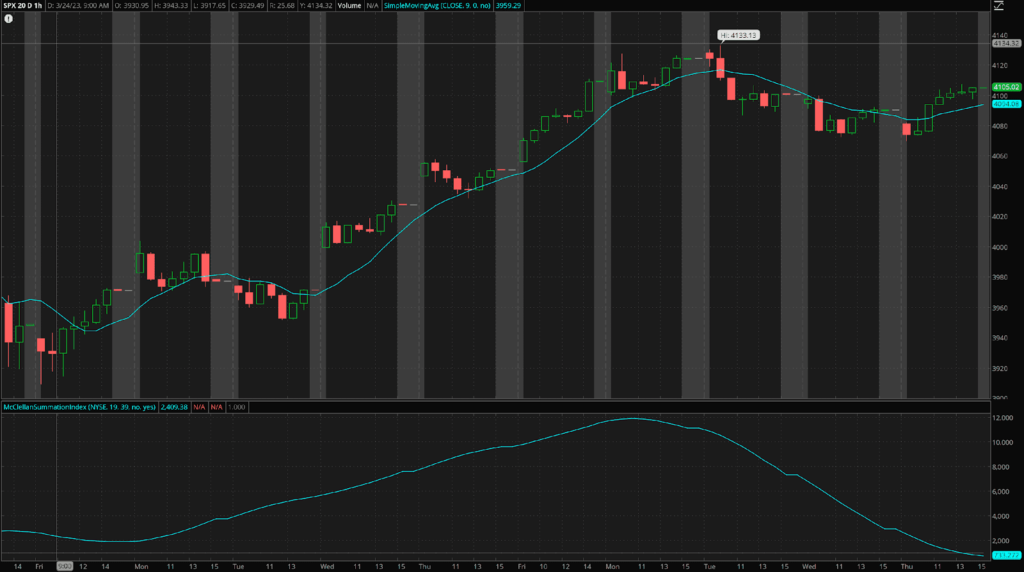Image resolution: width=1024 pixels, height=572 pixels.
Task: Click the 2,409.38 summation index value
Action: (174, 407)
